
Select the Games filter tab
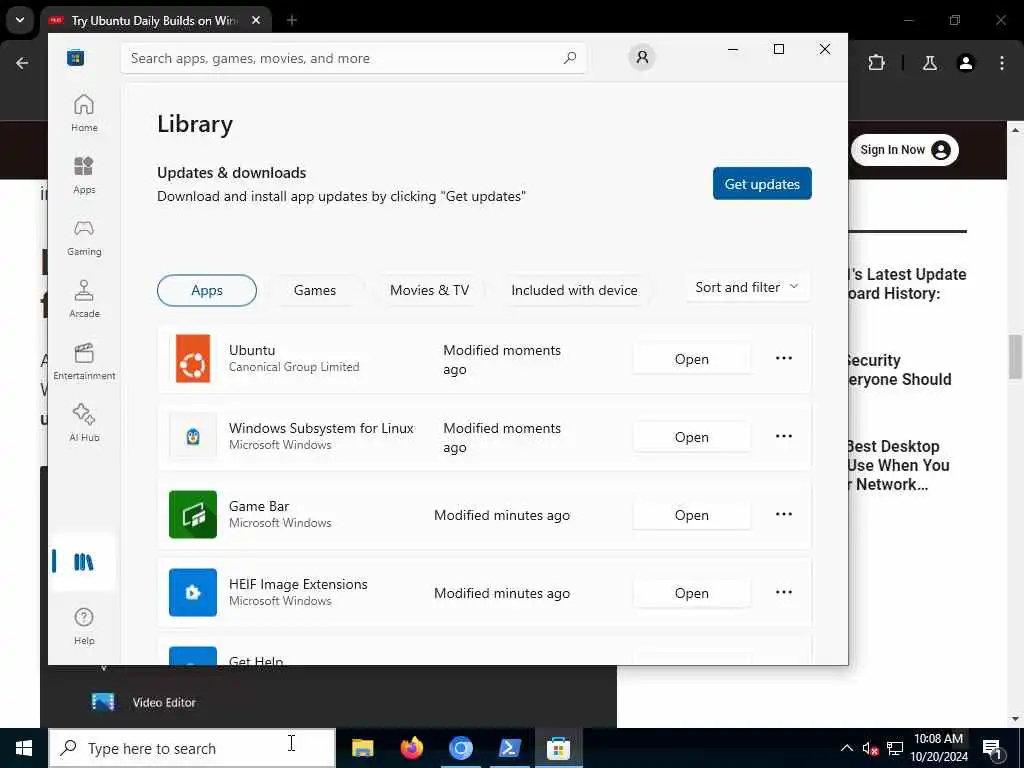pos(315,290)
